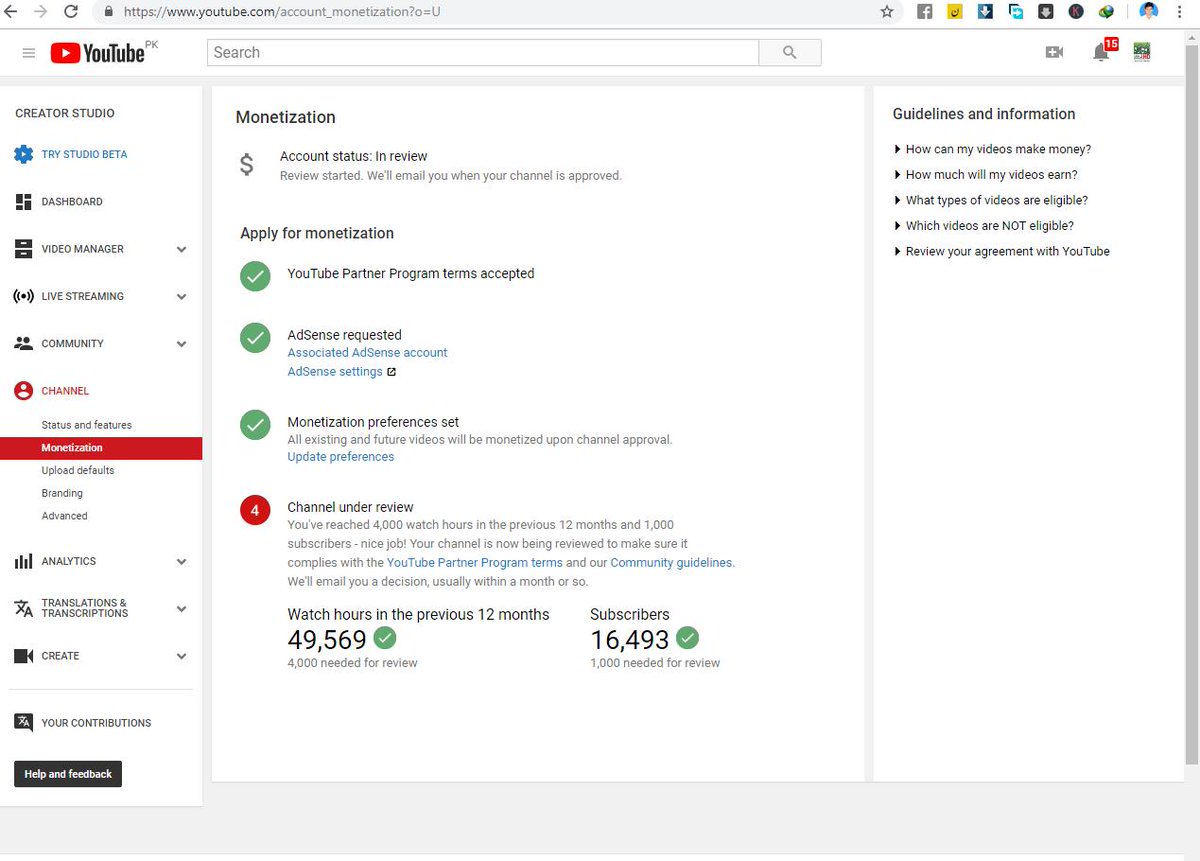Image resolution: width=1200 pixels, height=861 pixels.
Task: Open Branding submenu item
Action: pyautogui.click(x=62, y=493)
